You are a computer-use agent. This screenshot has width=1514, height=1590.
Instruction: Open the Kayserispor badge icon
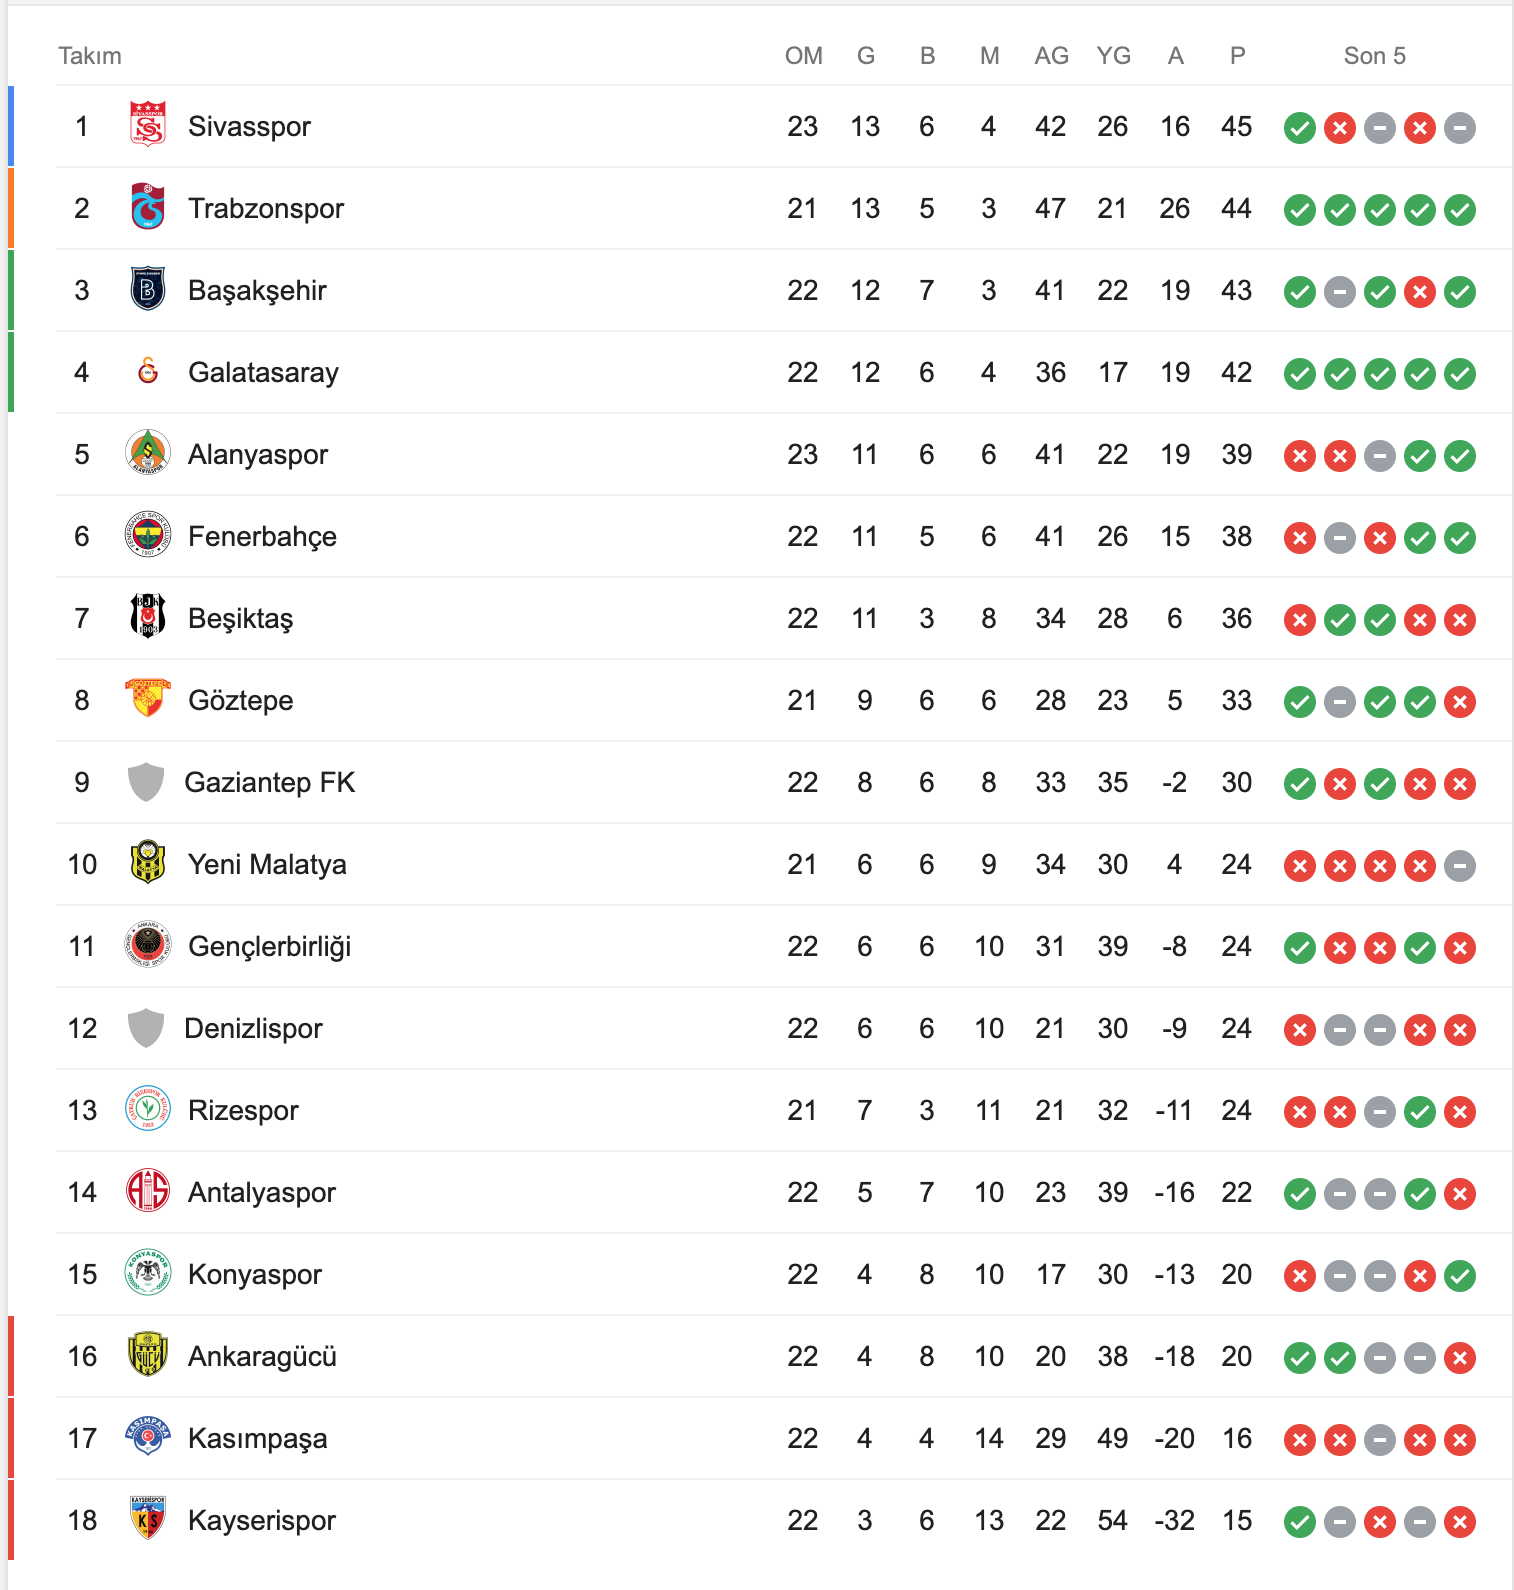point(148,1519)
